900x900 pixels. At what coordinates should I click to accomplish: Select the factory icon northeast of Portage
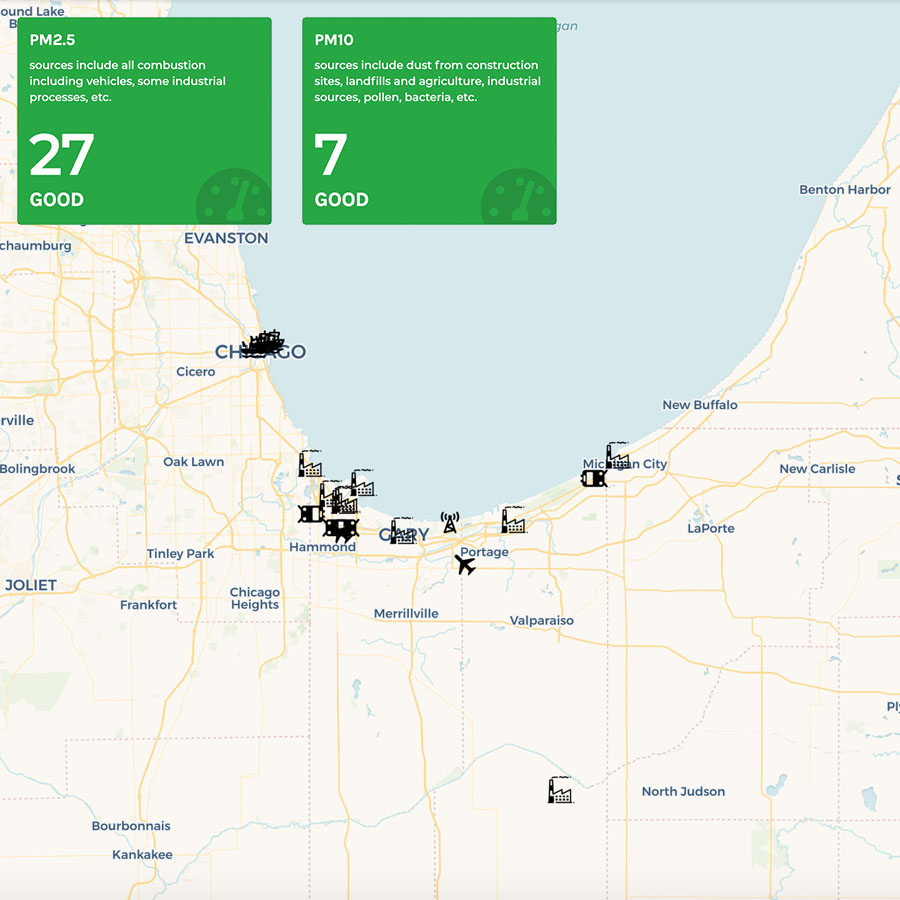point(513,520)
